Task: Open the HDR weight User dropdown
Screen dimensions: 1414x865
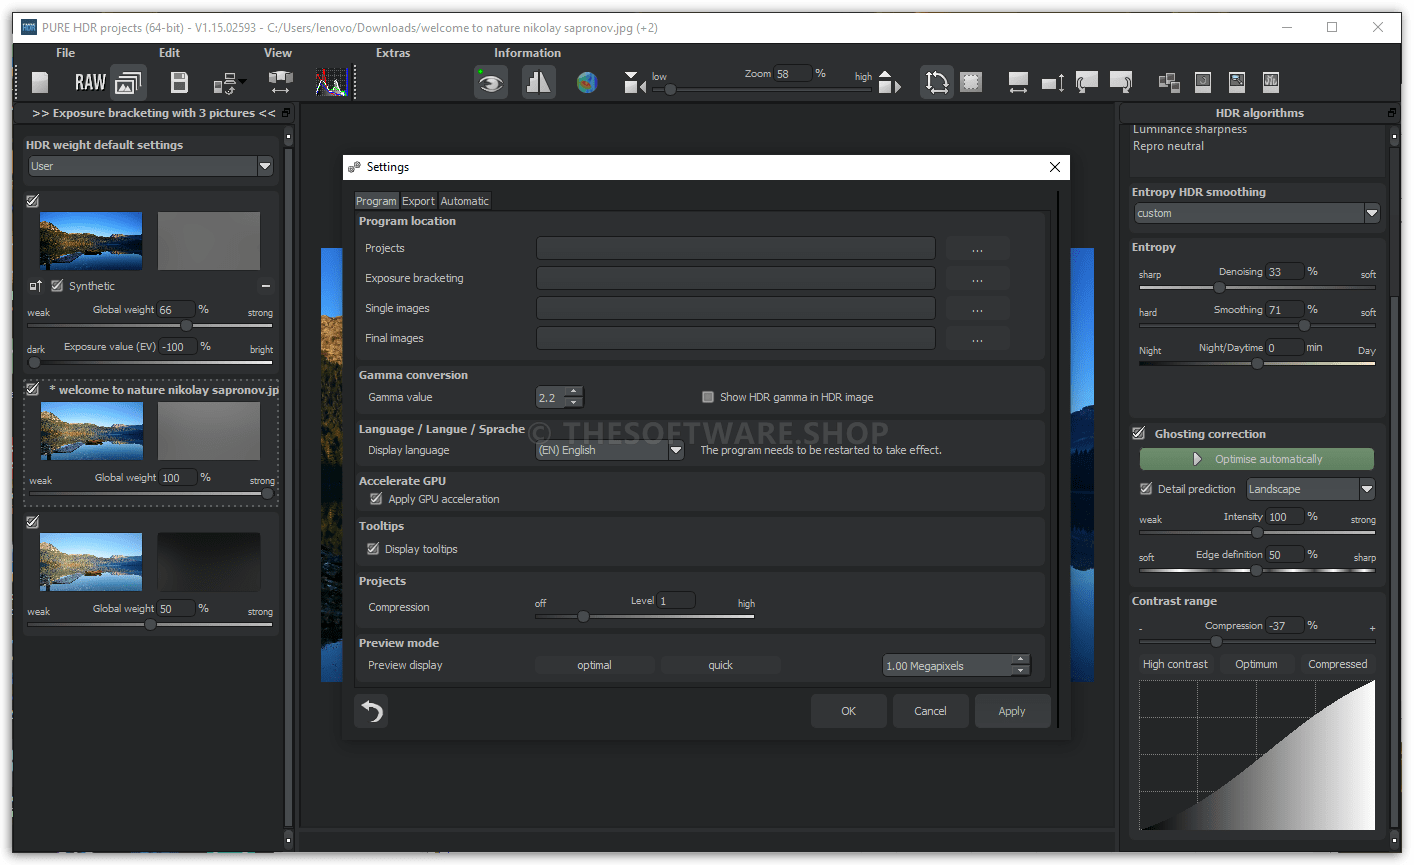Action: point(150,166)
